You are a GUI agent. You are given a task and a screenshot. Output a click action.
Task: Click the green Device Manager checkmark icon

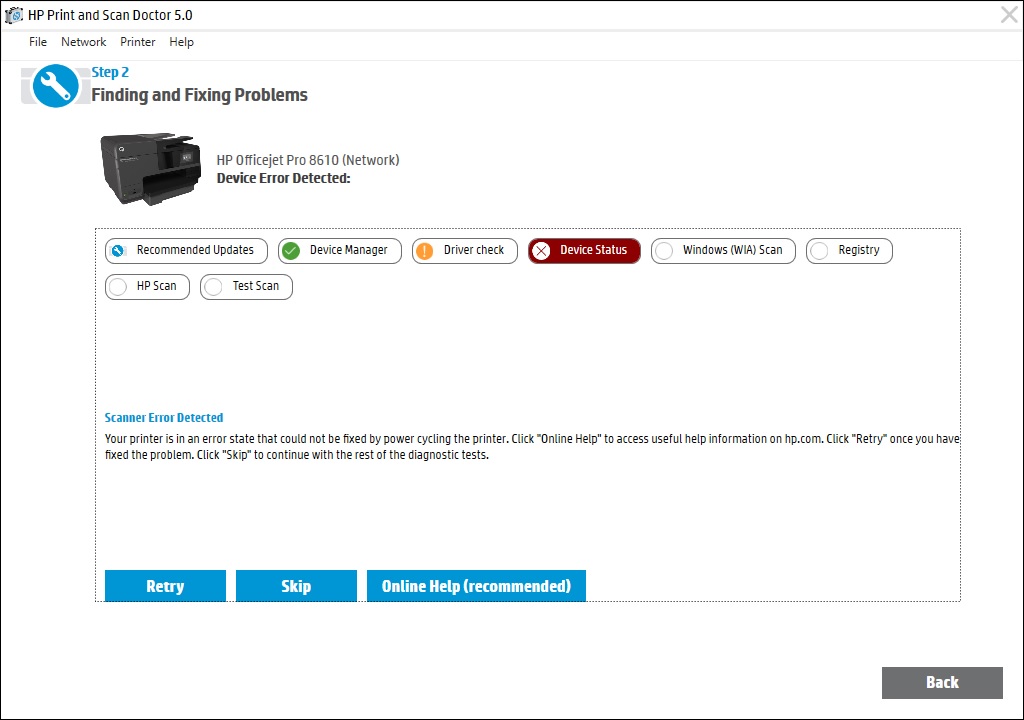click(293, 250)
